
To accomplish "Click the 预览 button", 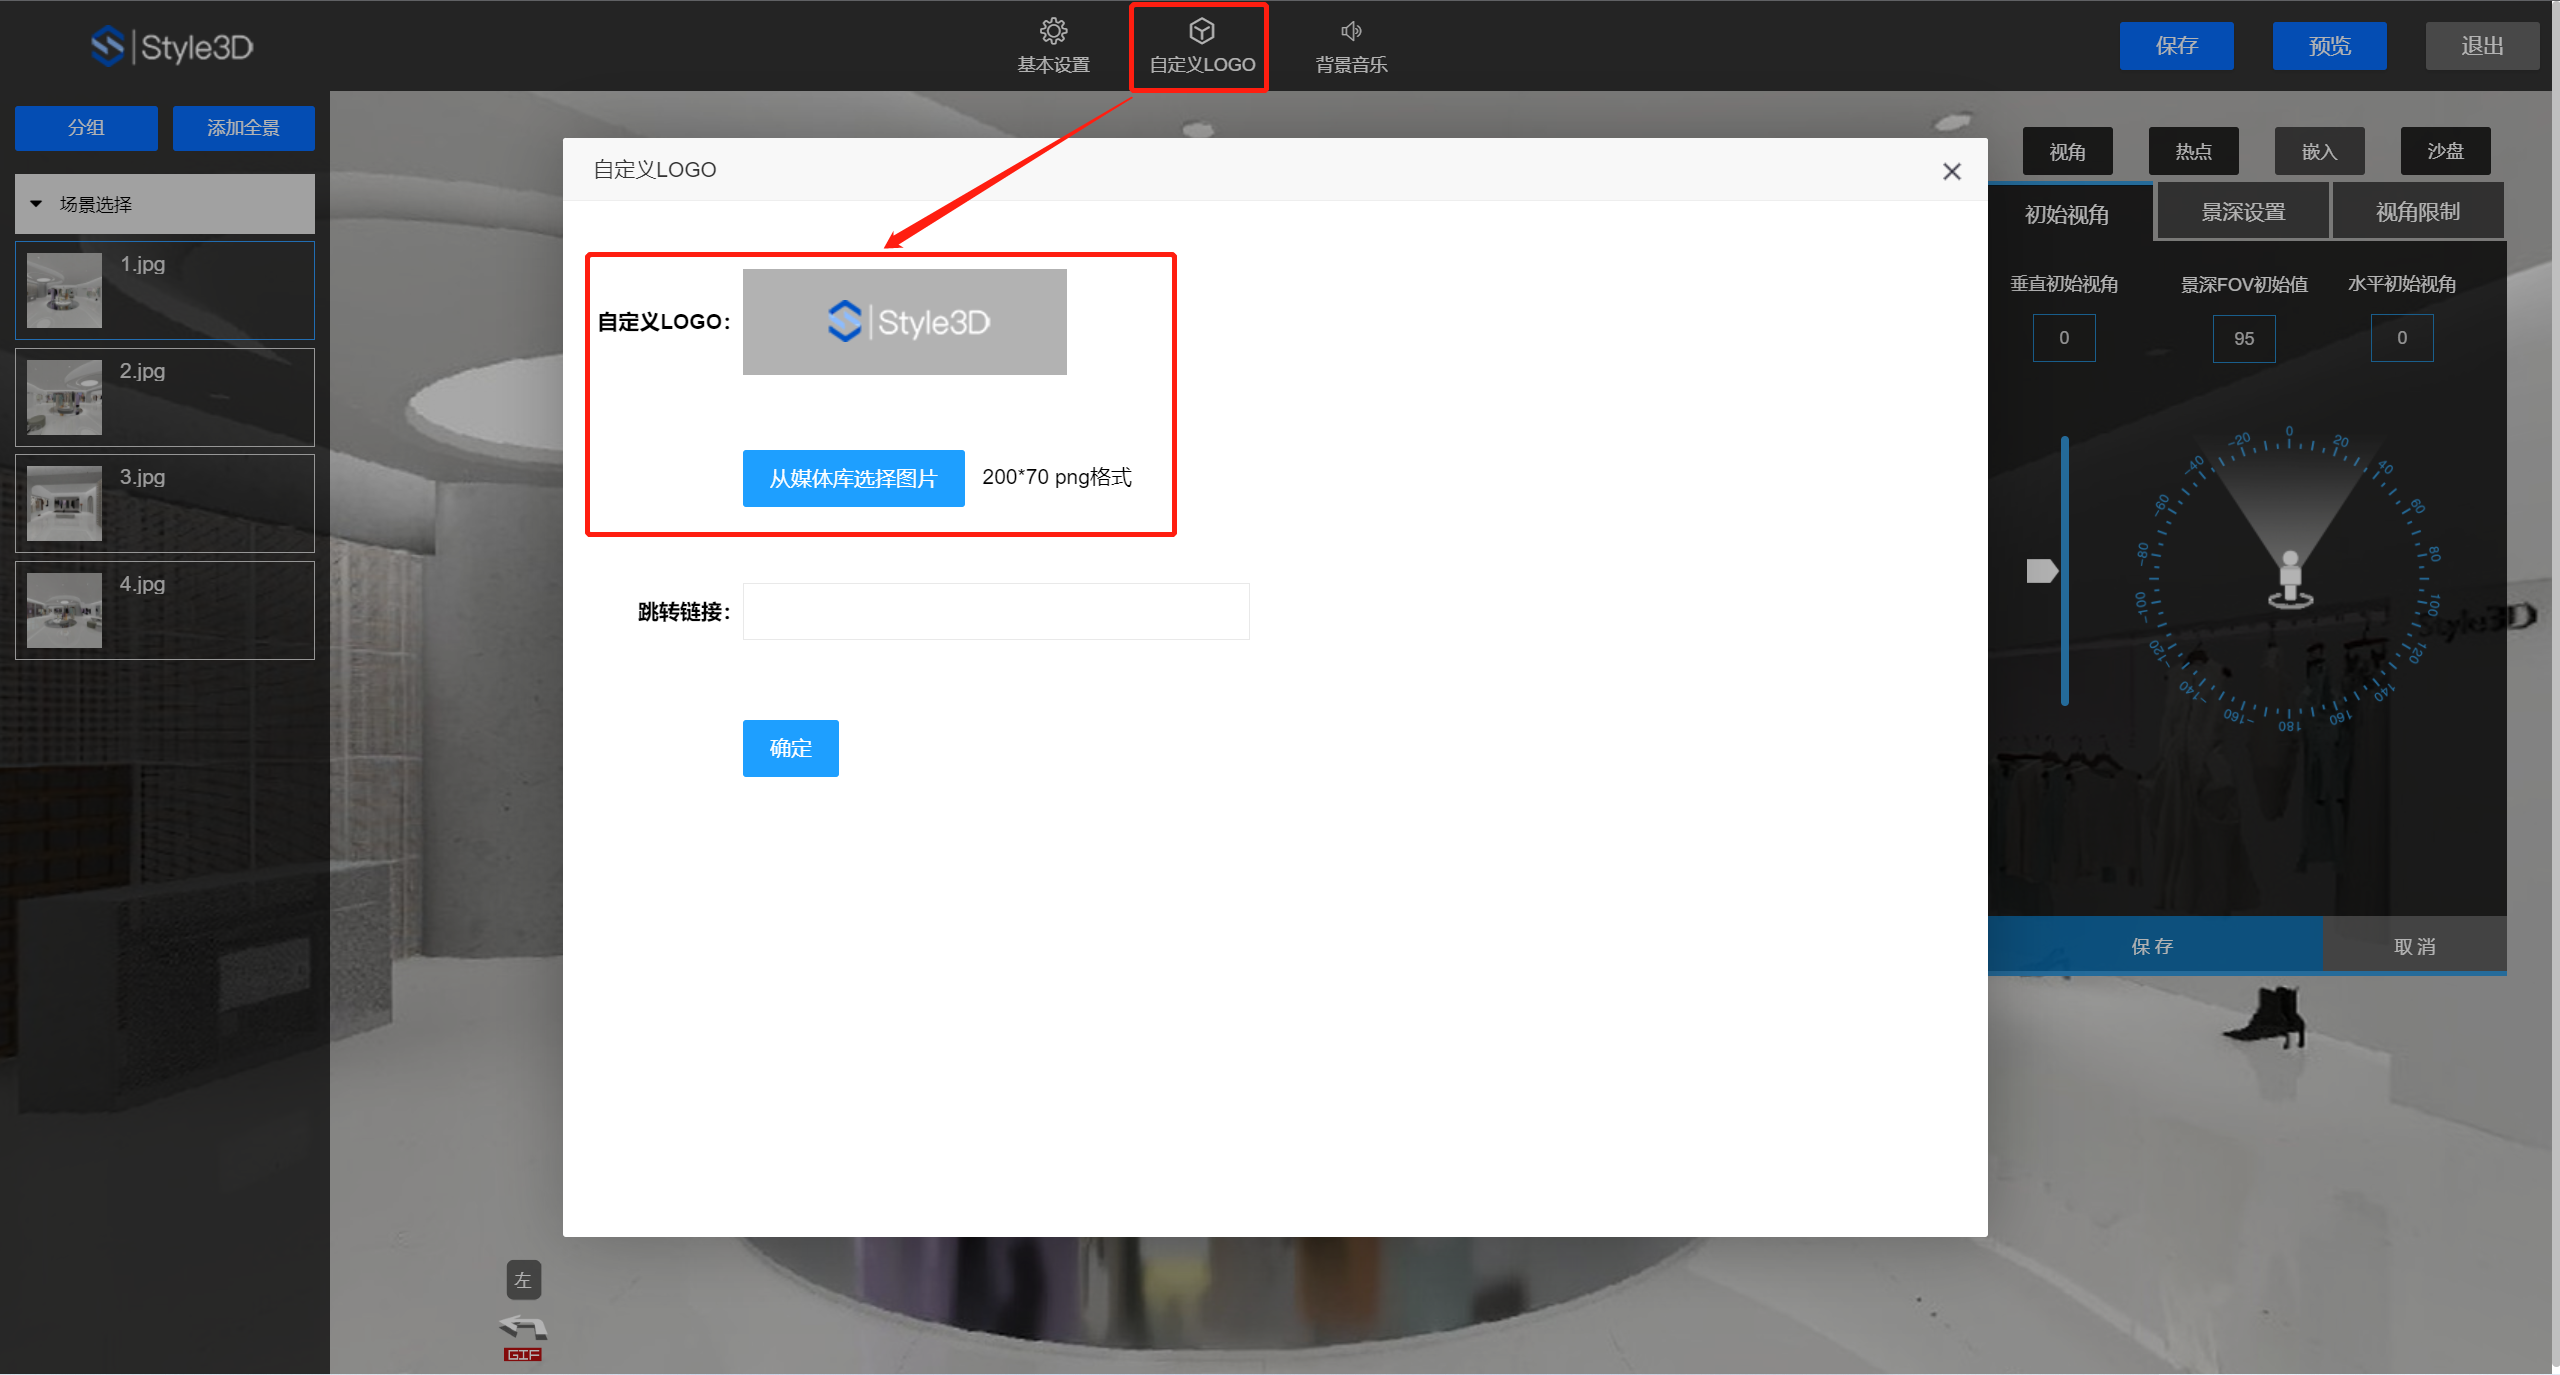I will tap(2329, 46).
